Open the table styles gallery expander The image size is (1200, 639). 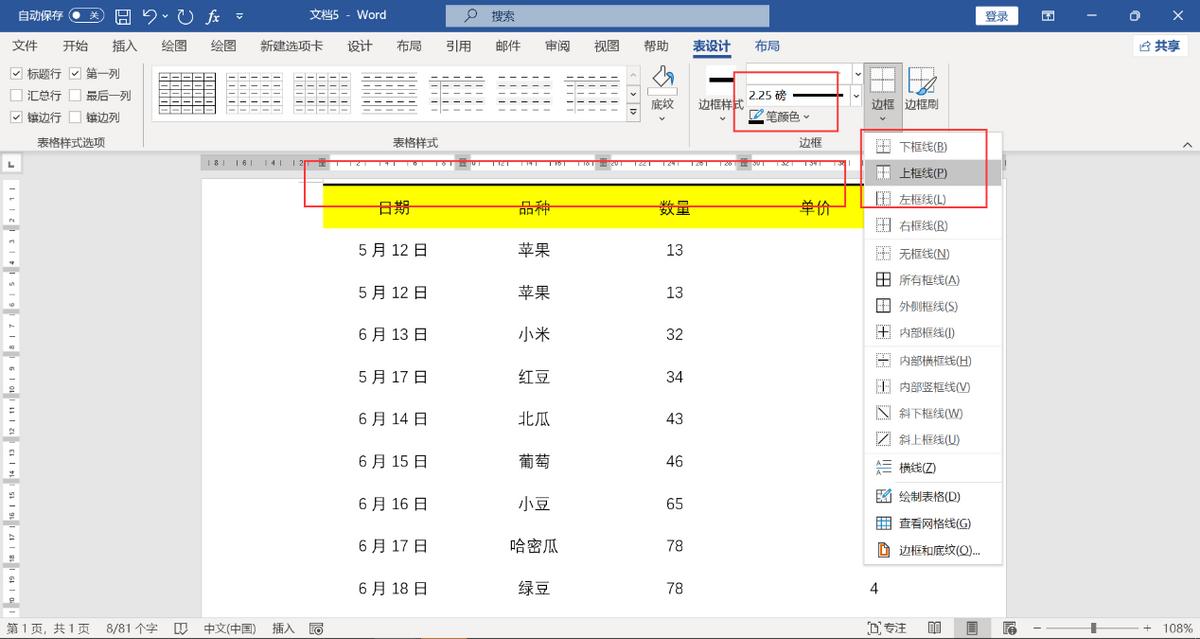(x=632, y=111)
